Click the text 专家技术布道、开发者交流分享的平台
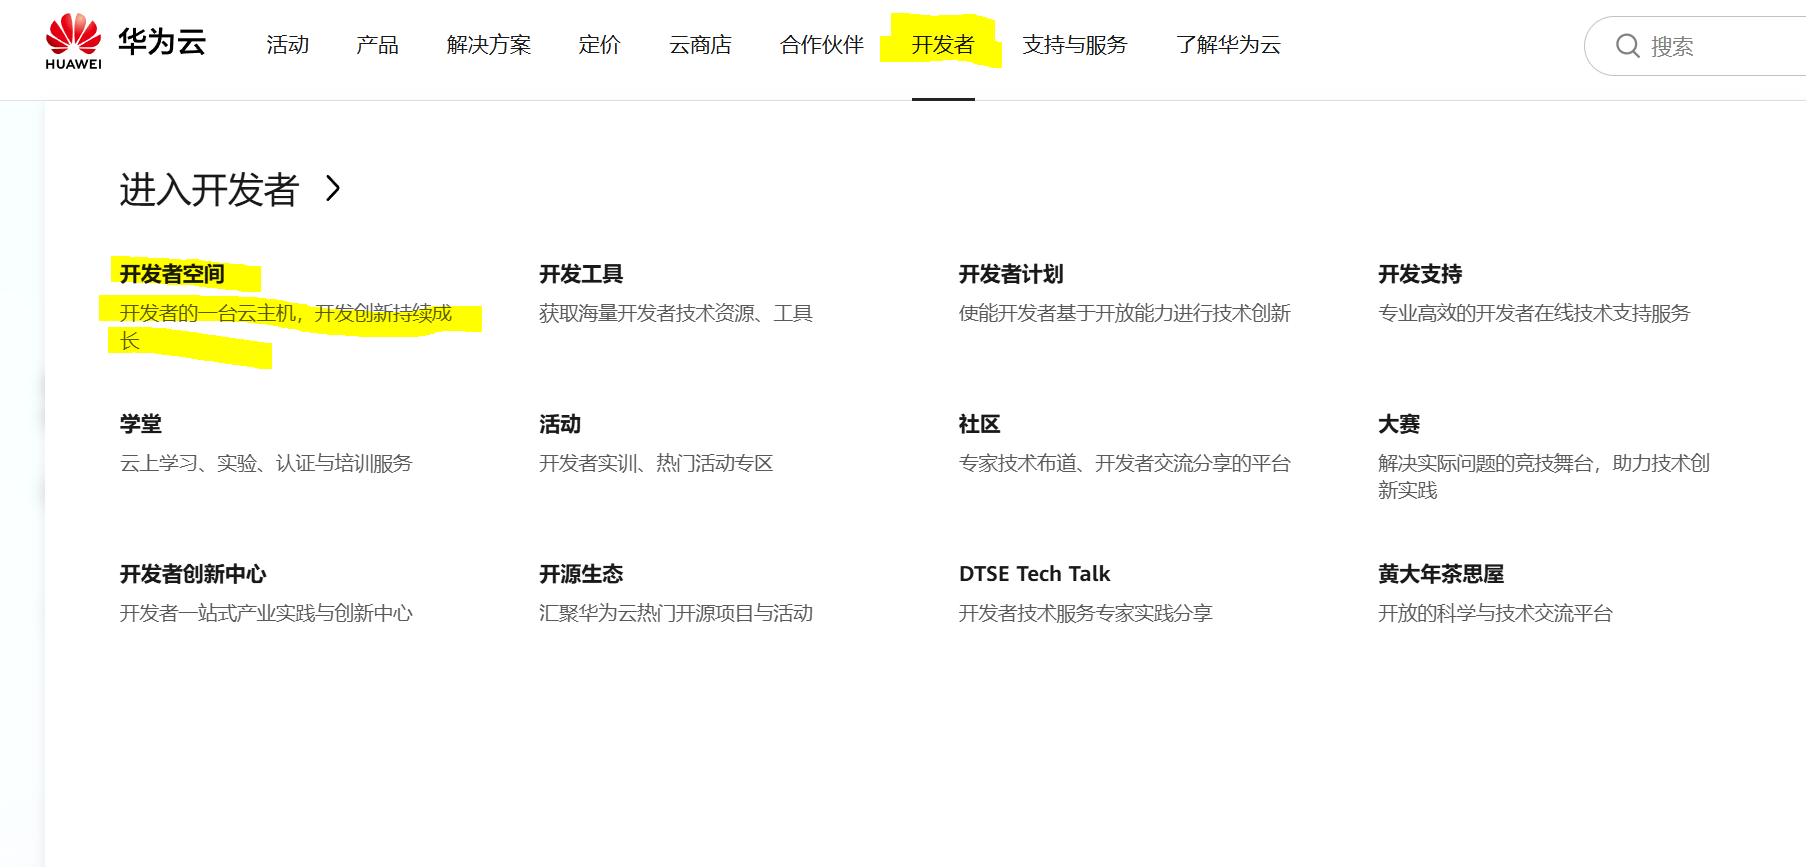The width and height of the screenshot is (1806, 867). (x=1124, y=463)
